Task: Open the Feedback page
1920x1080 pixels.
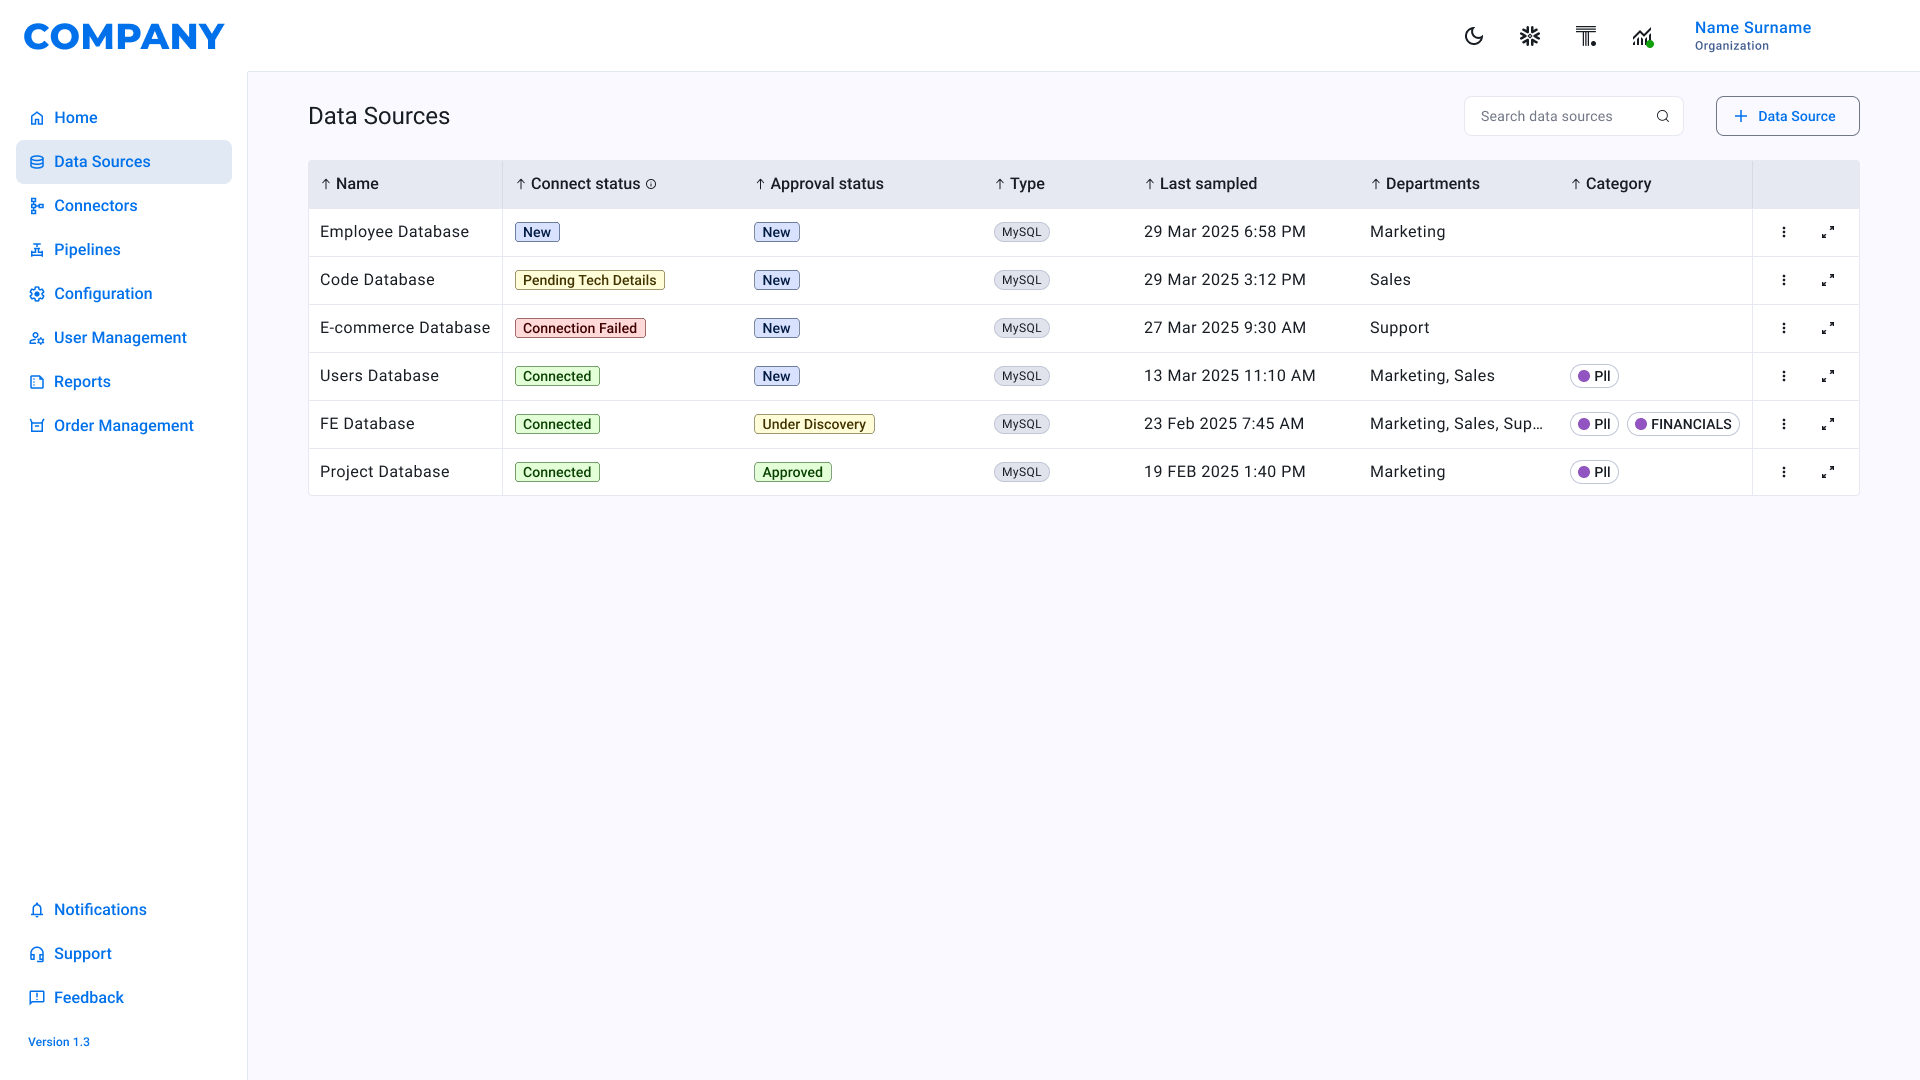Action: click(x=89, y=997)
